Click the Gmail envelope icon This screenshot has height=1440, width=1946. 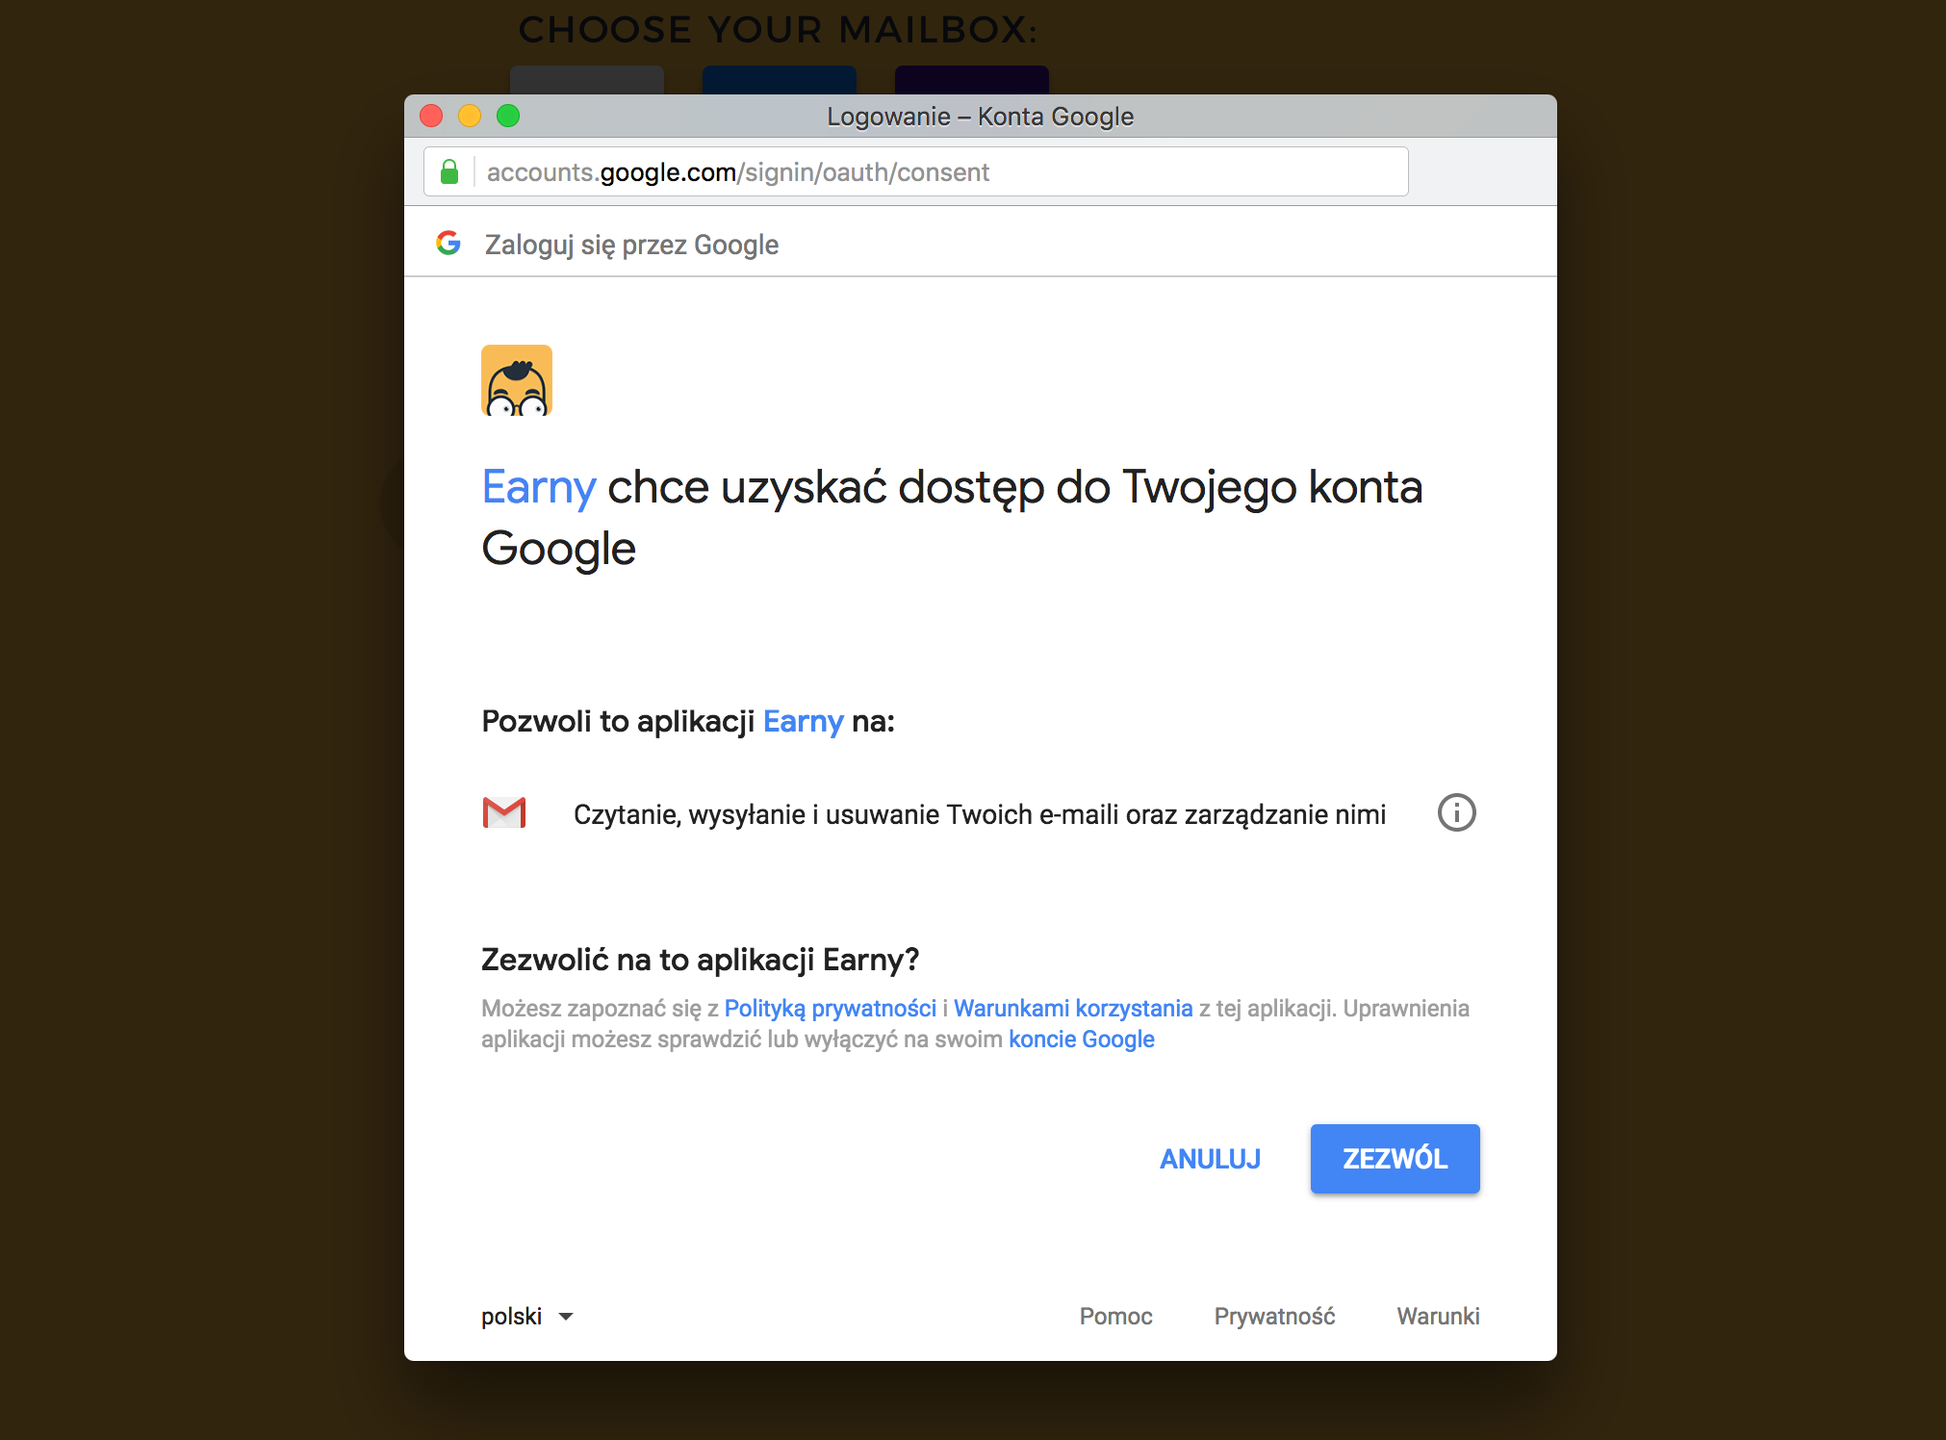click(504, 813)
